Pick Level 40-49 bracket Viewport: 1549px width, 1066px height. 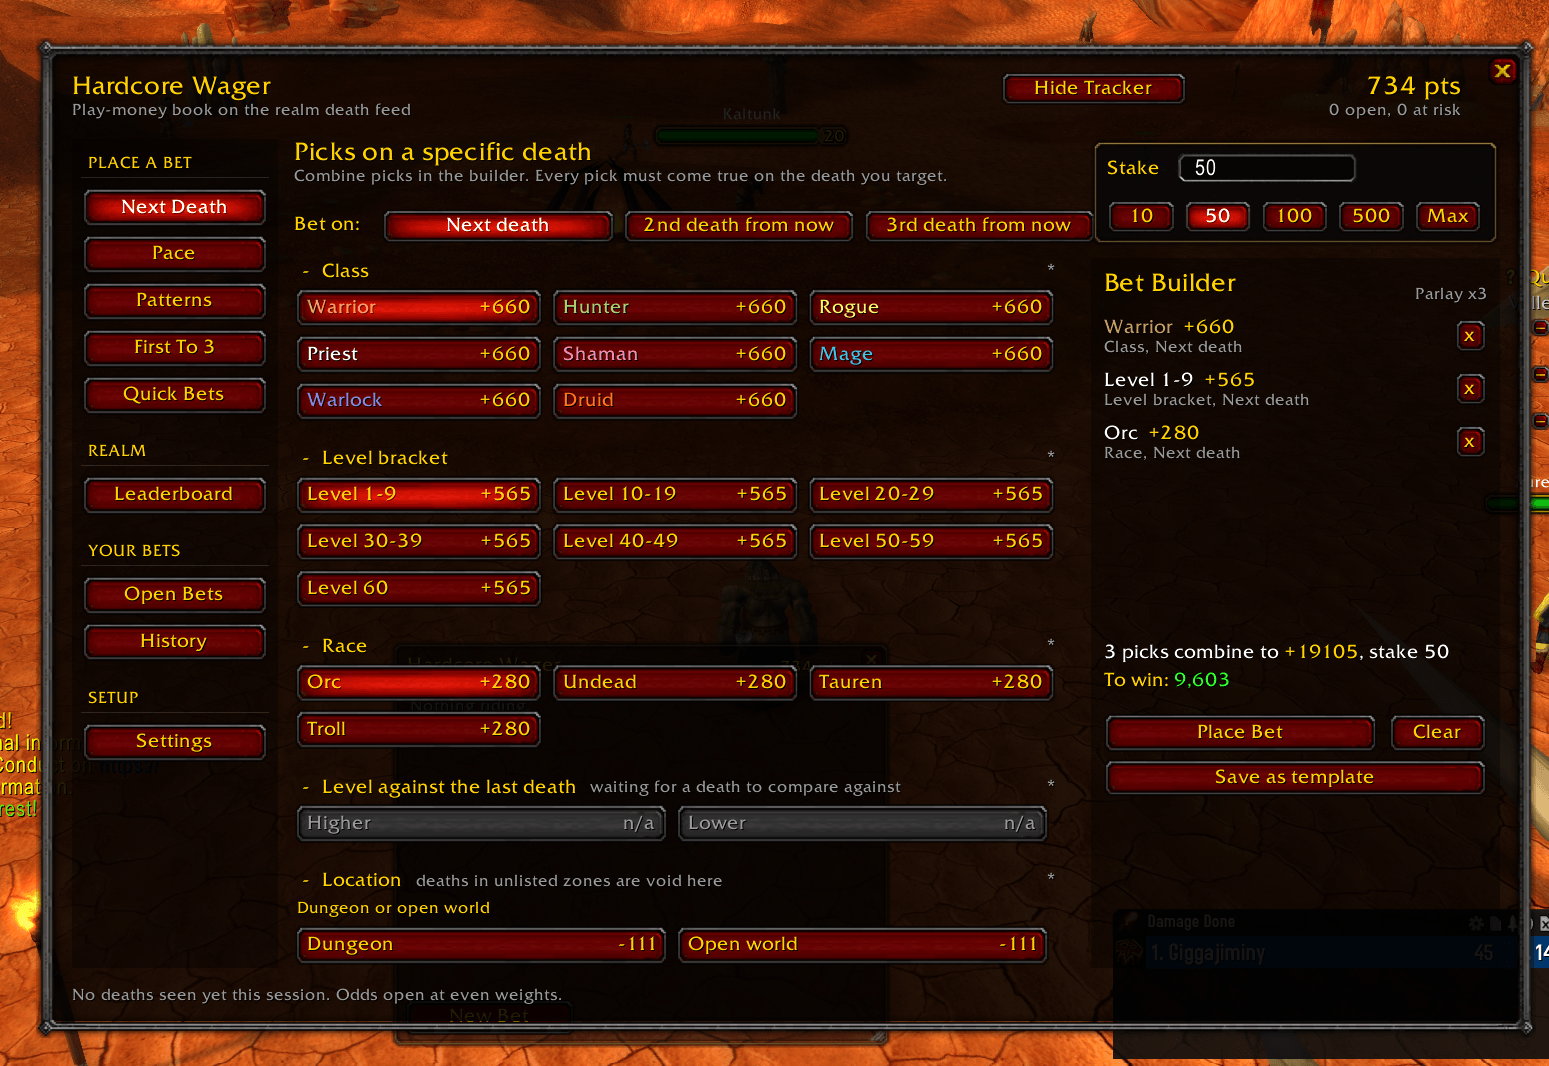tap(675, 542)
